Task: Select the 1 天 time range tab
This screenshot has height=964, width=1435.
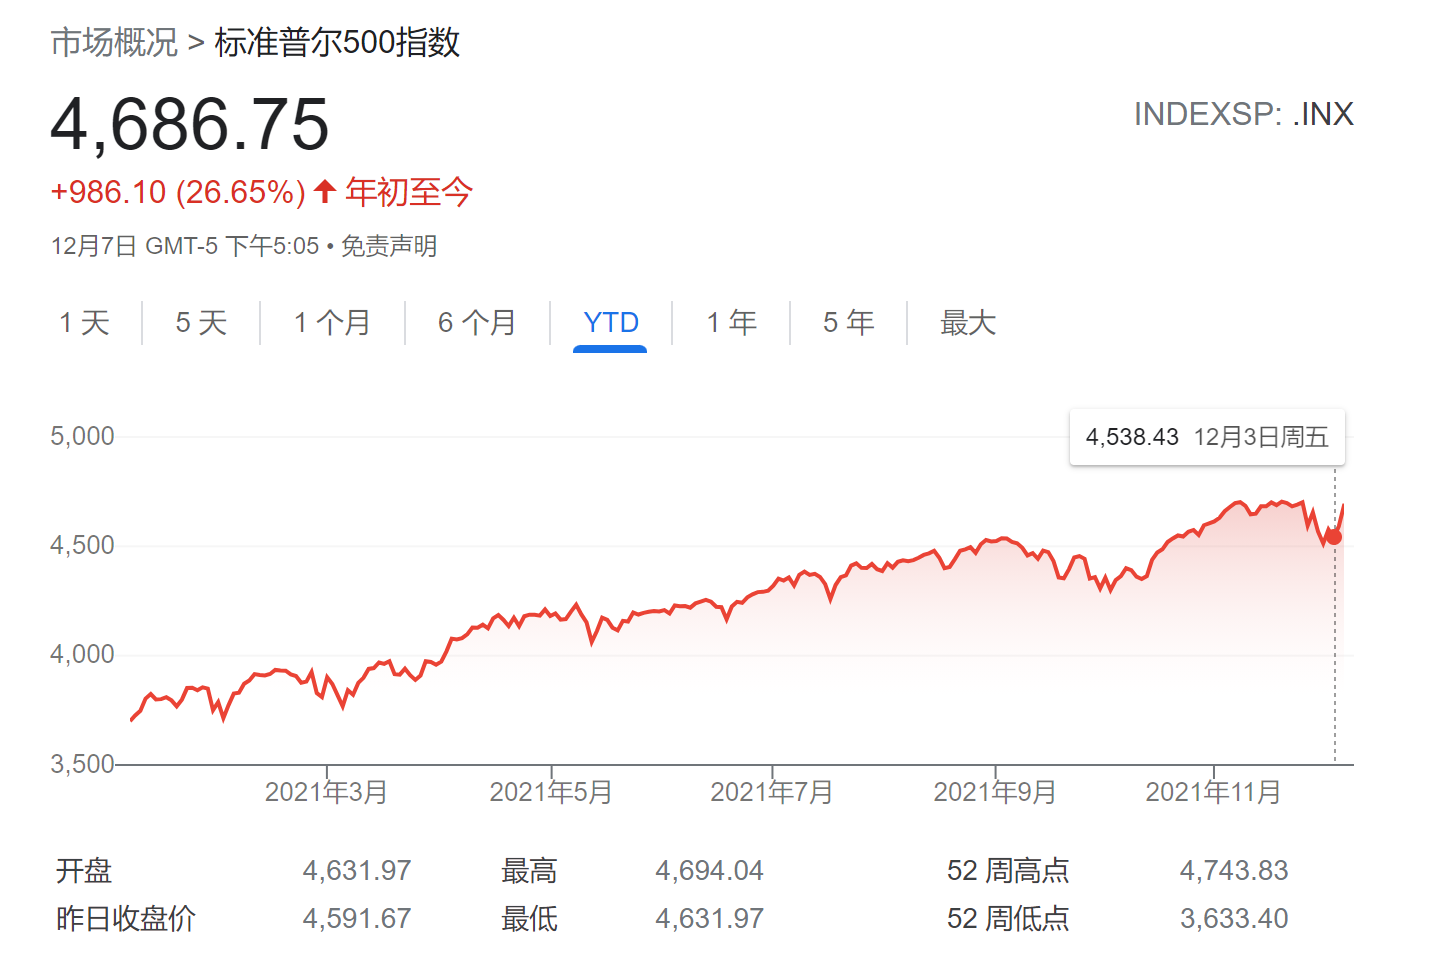Action: 84,322
